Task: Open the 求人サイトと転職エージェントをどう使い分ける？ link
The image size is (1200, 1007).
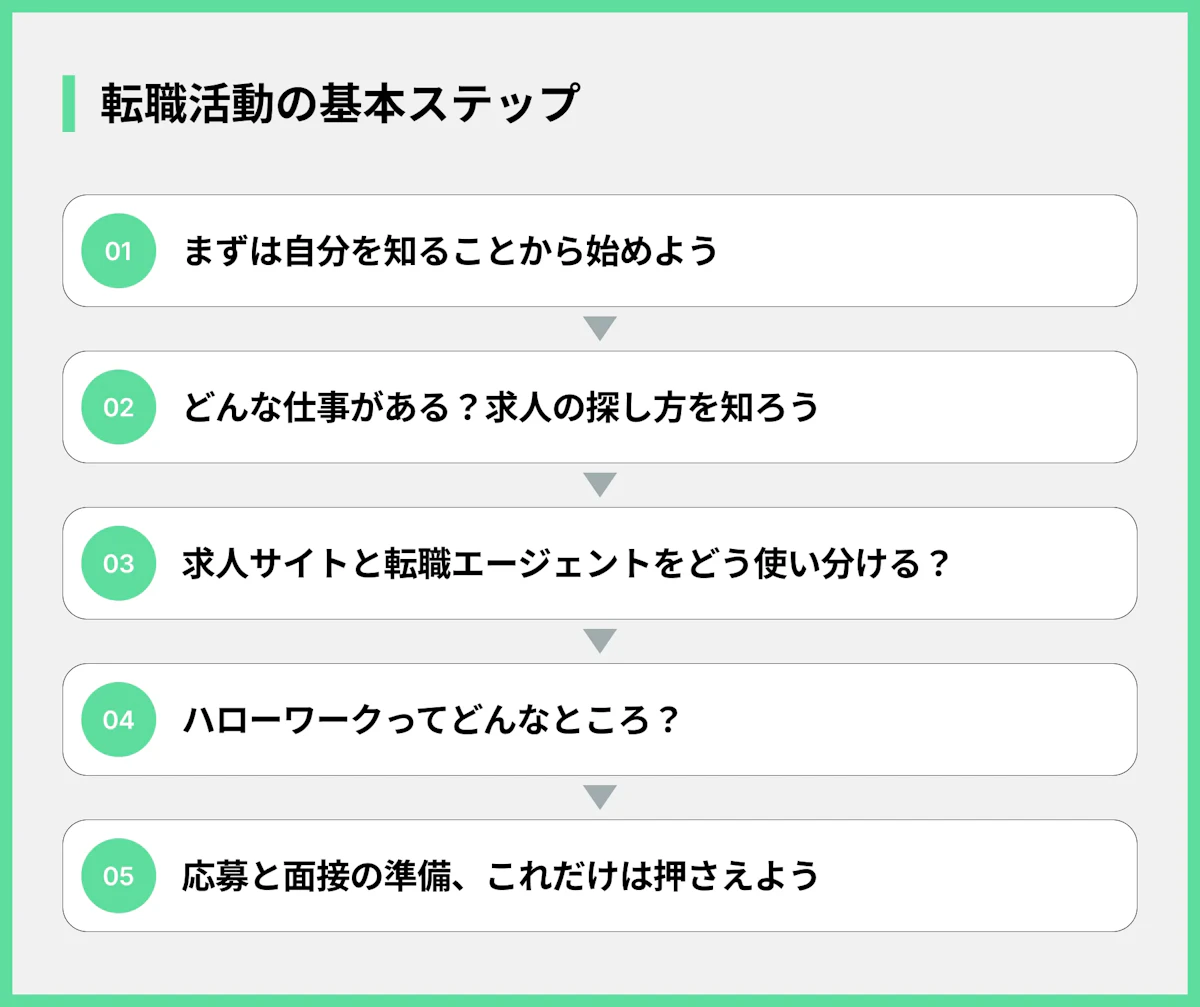Action: [565, 564]
